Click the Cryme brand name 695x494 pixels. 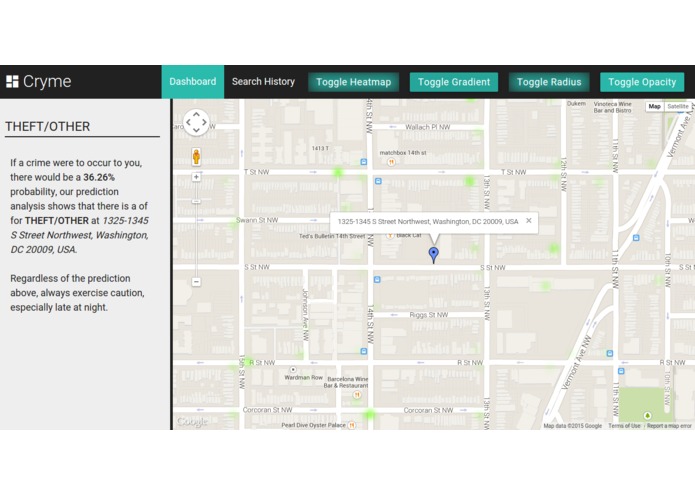47,82
